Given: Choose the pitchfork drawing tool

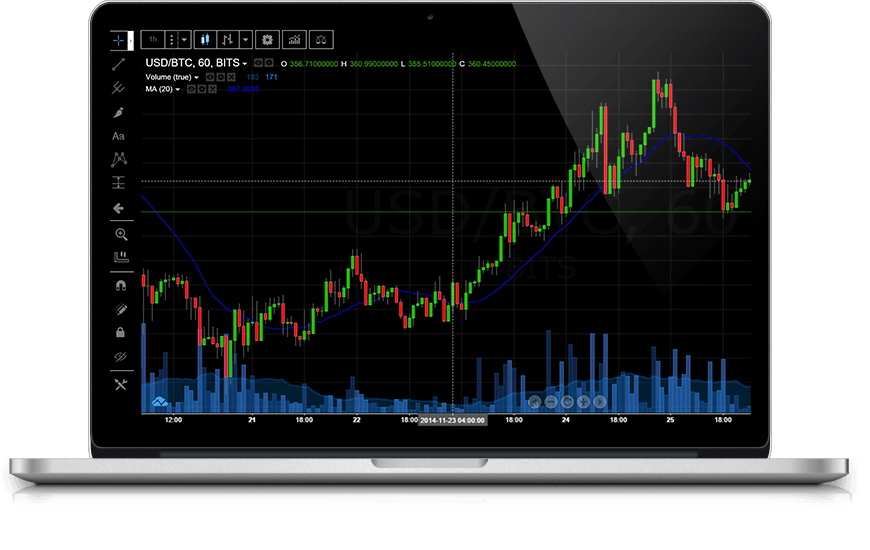Looking at the screenshot, I should [x=119, y=88].
